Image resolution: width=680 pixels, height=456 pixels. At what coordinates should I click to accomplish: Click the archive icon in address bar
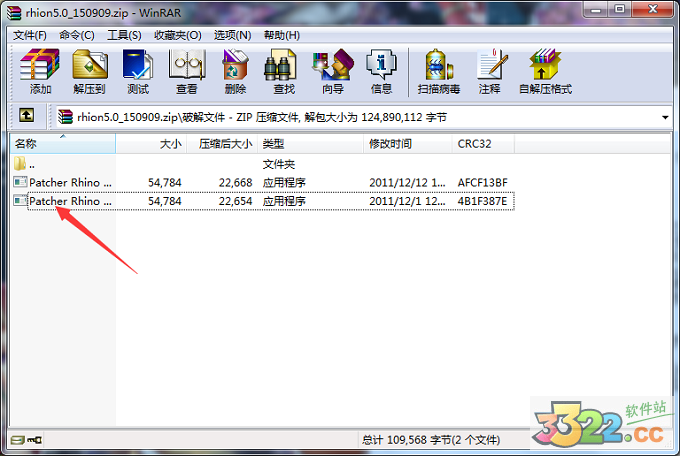click(65, 117)
